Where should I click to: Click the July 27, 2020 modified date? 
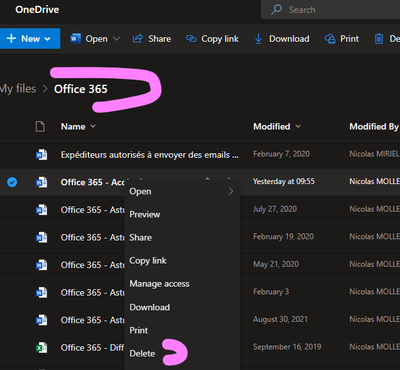coord(275,209)
